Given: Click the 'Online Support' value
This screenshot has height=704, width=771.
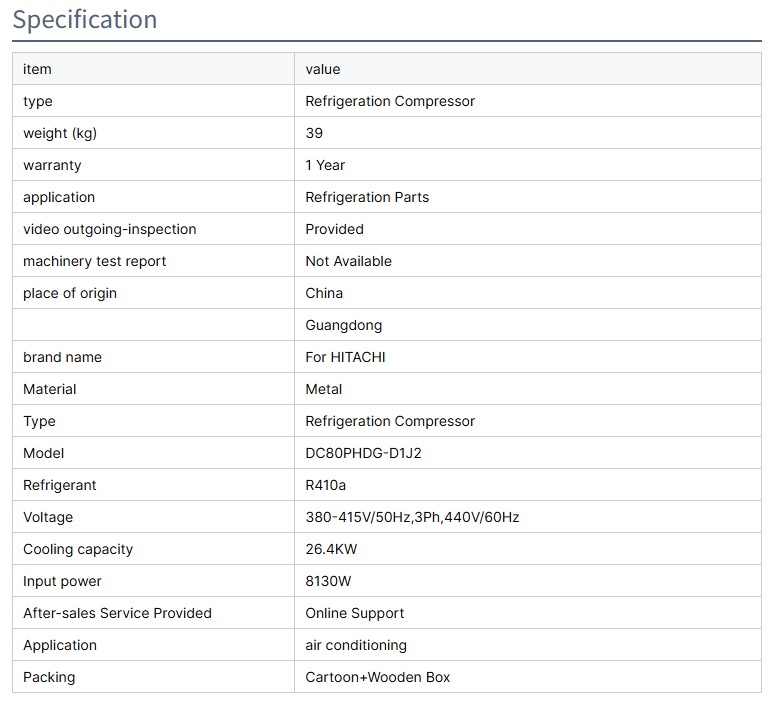Looking at the screenshot, I should (355, 613).
